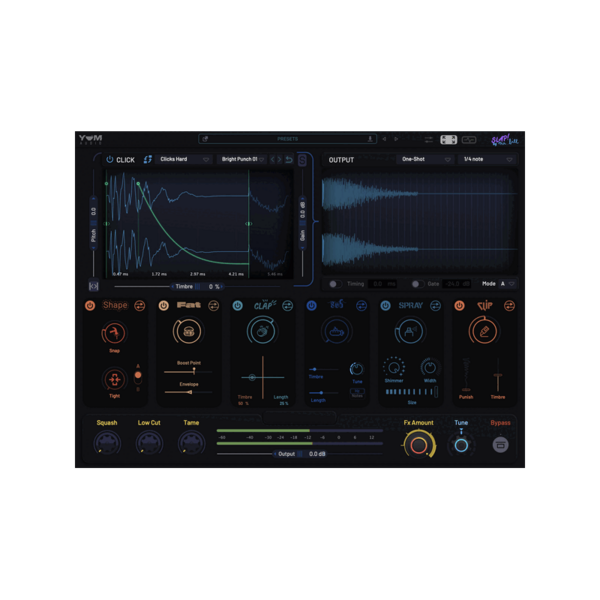Click the Timbre percent slider under waveform
This screenshot has width=600, height=600.
[197, 286]
